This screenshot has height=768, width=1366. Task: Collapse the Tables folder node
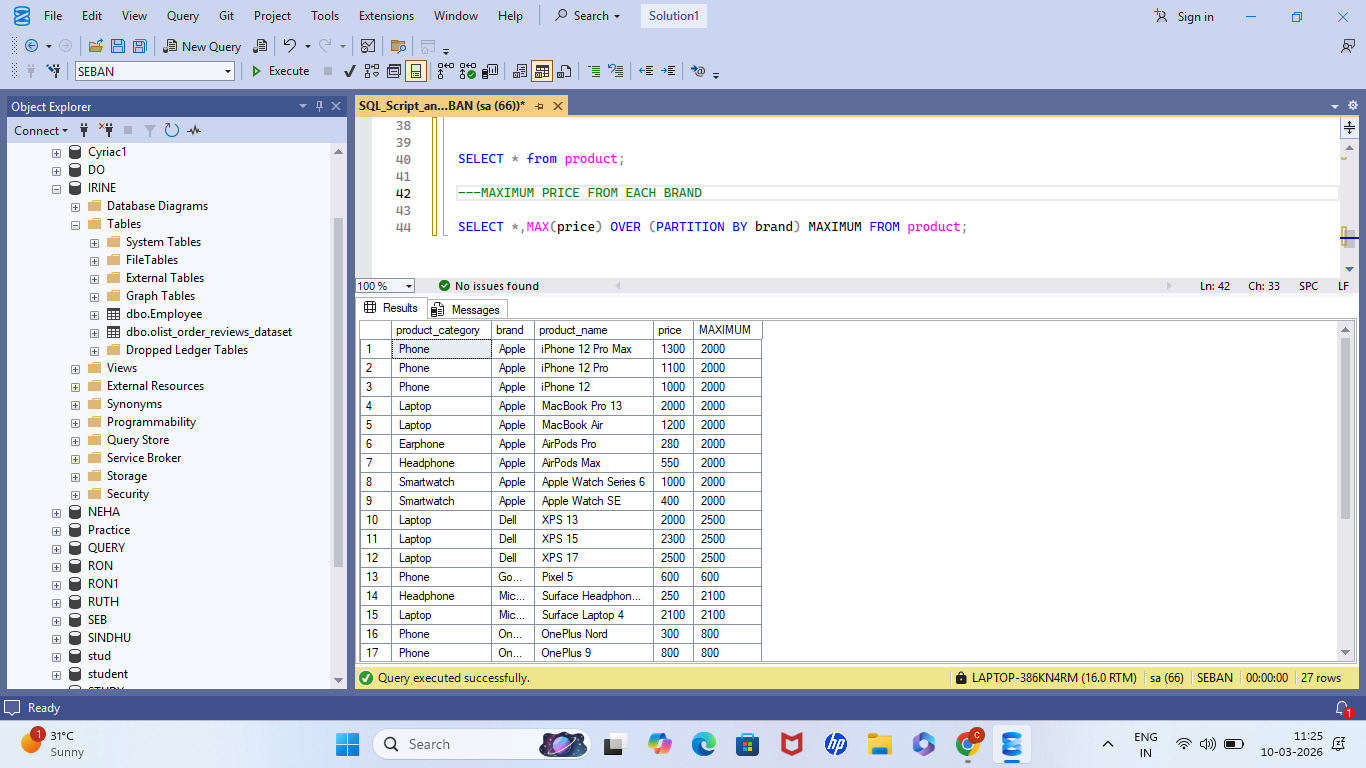[76, 224]
